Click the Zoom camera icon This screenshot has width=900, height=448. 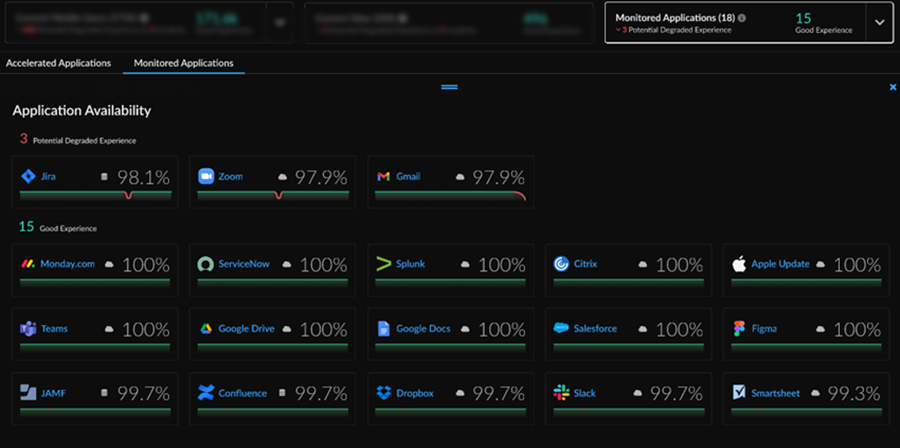pyautogui.click(x=206, y=177)
